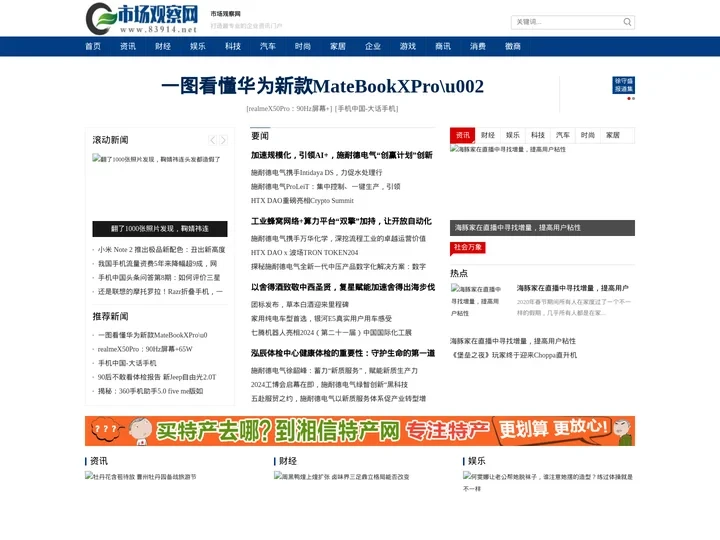The image size is (720, 540).
Task: Open article 我国手机流量资费5年来降幅超9成
Action: pos(157,264)
